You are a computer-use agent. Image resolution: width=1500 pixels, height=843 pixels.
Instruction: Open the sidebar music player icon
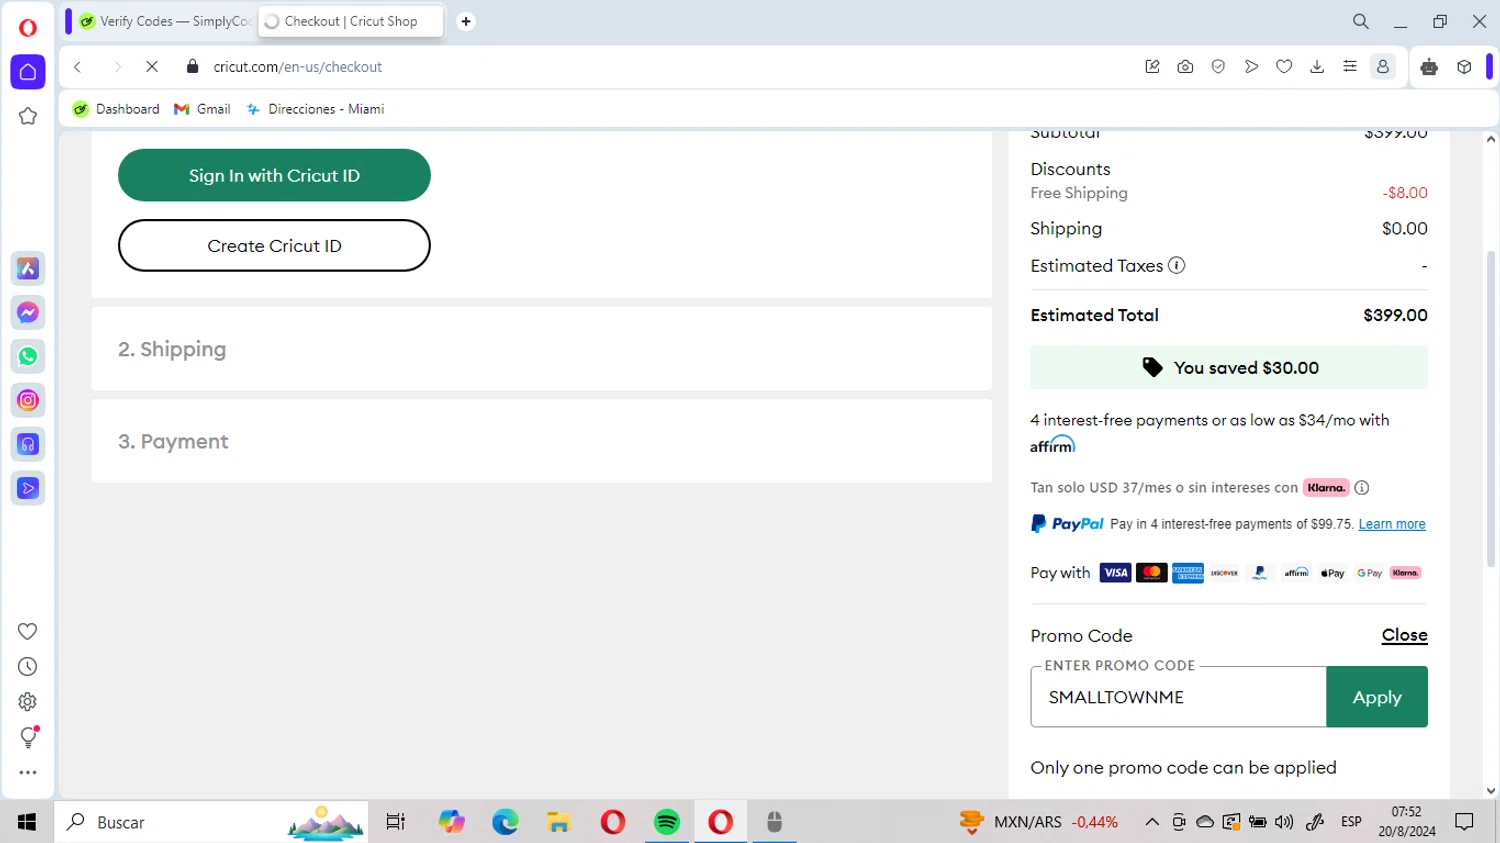[x=28, y=445]
